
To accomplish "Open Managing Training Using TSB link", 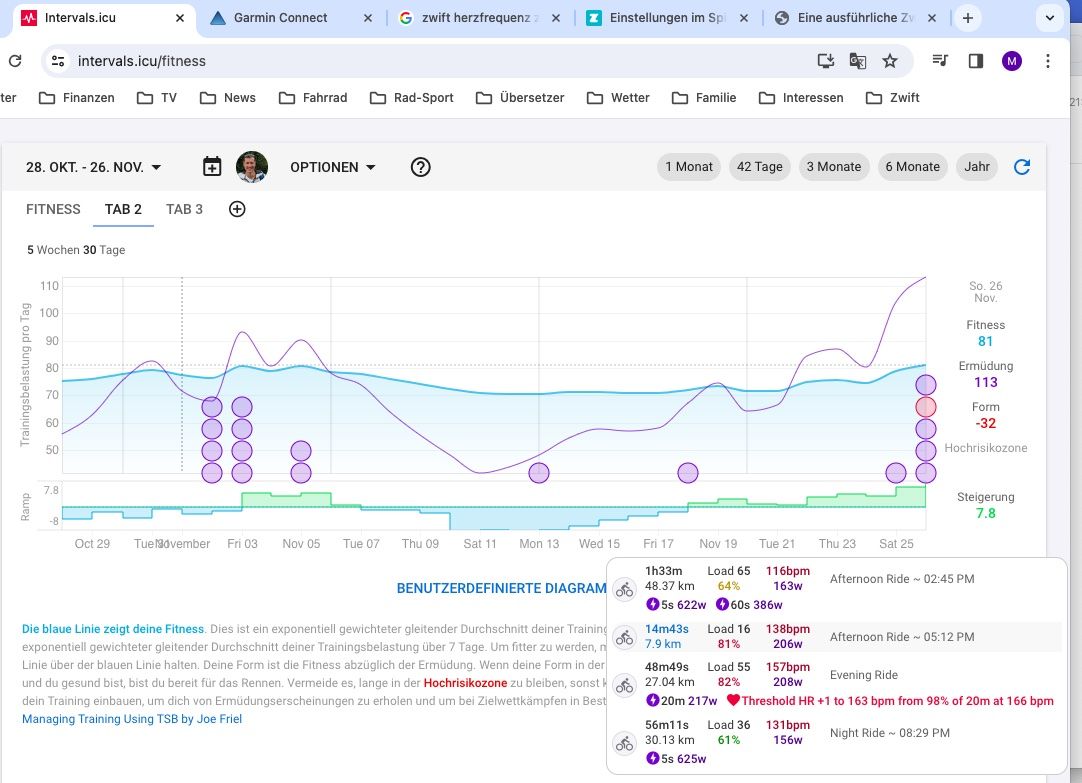I will coord(132,719).
